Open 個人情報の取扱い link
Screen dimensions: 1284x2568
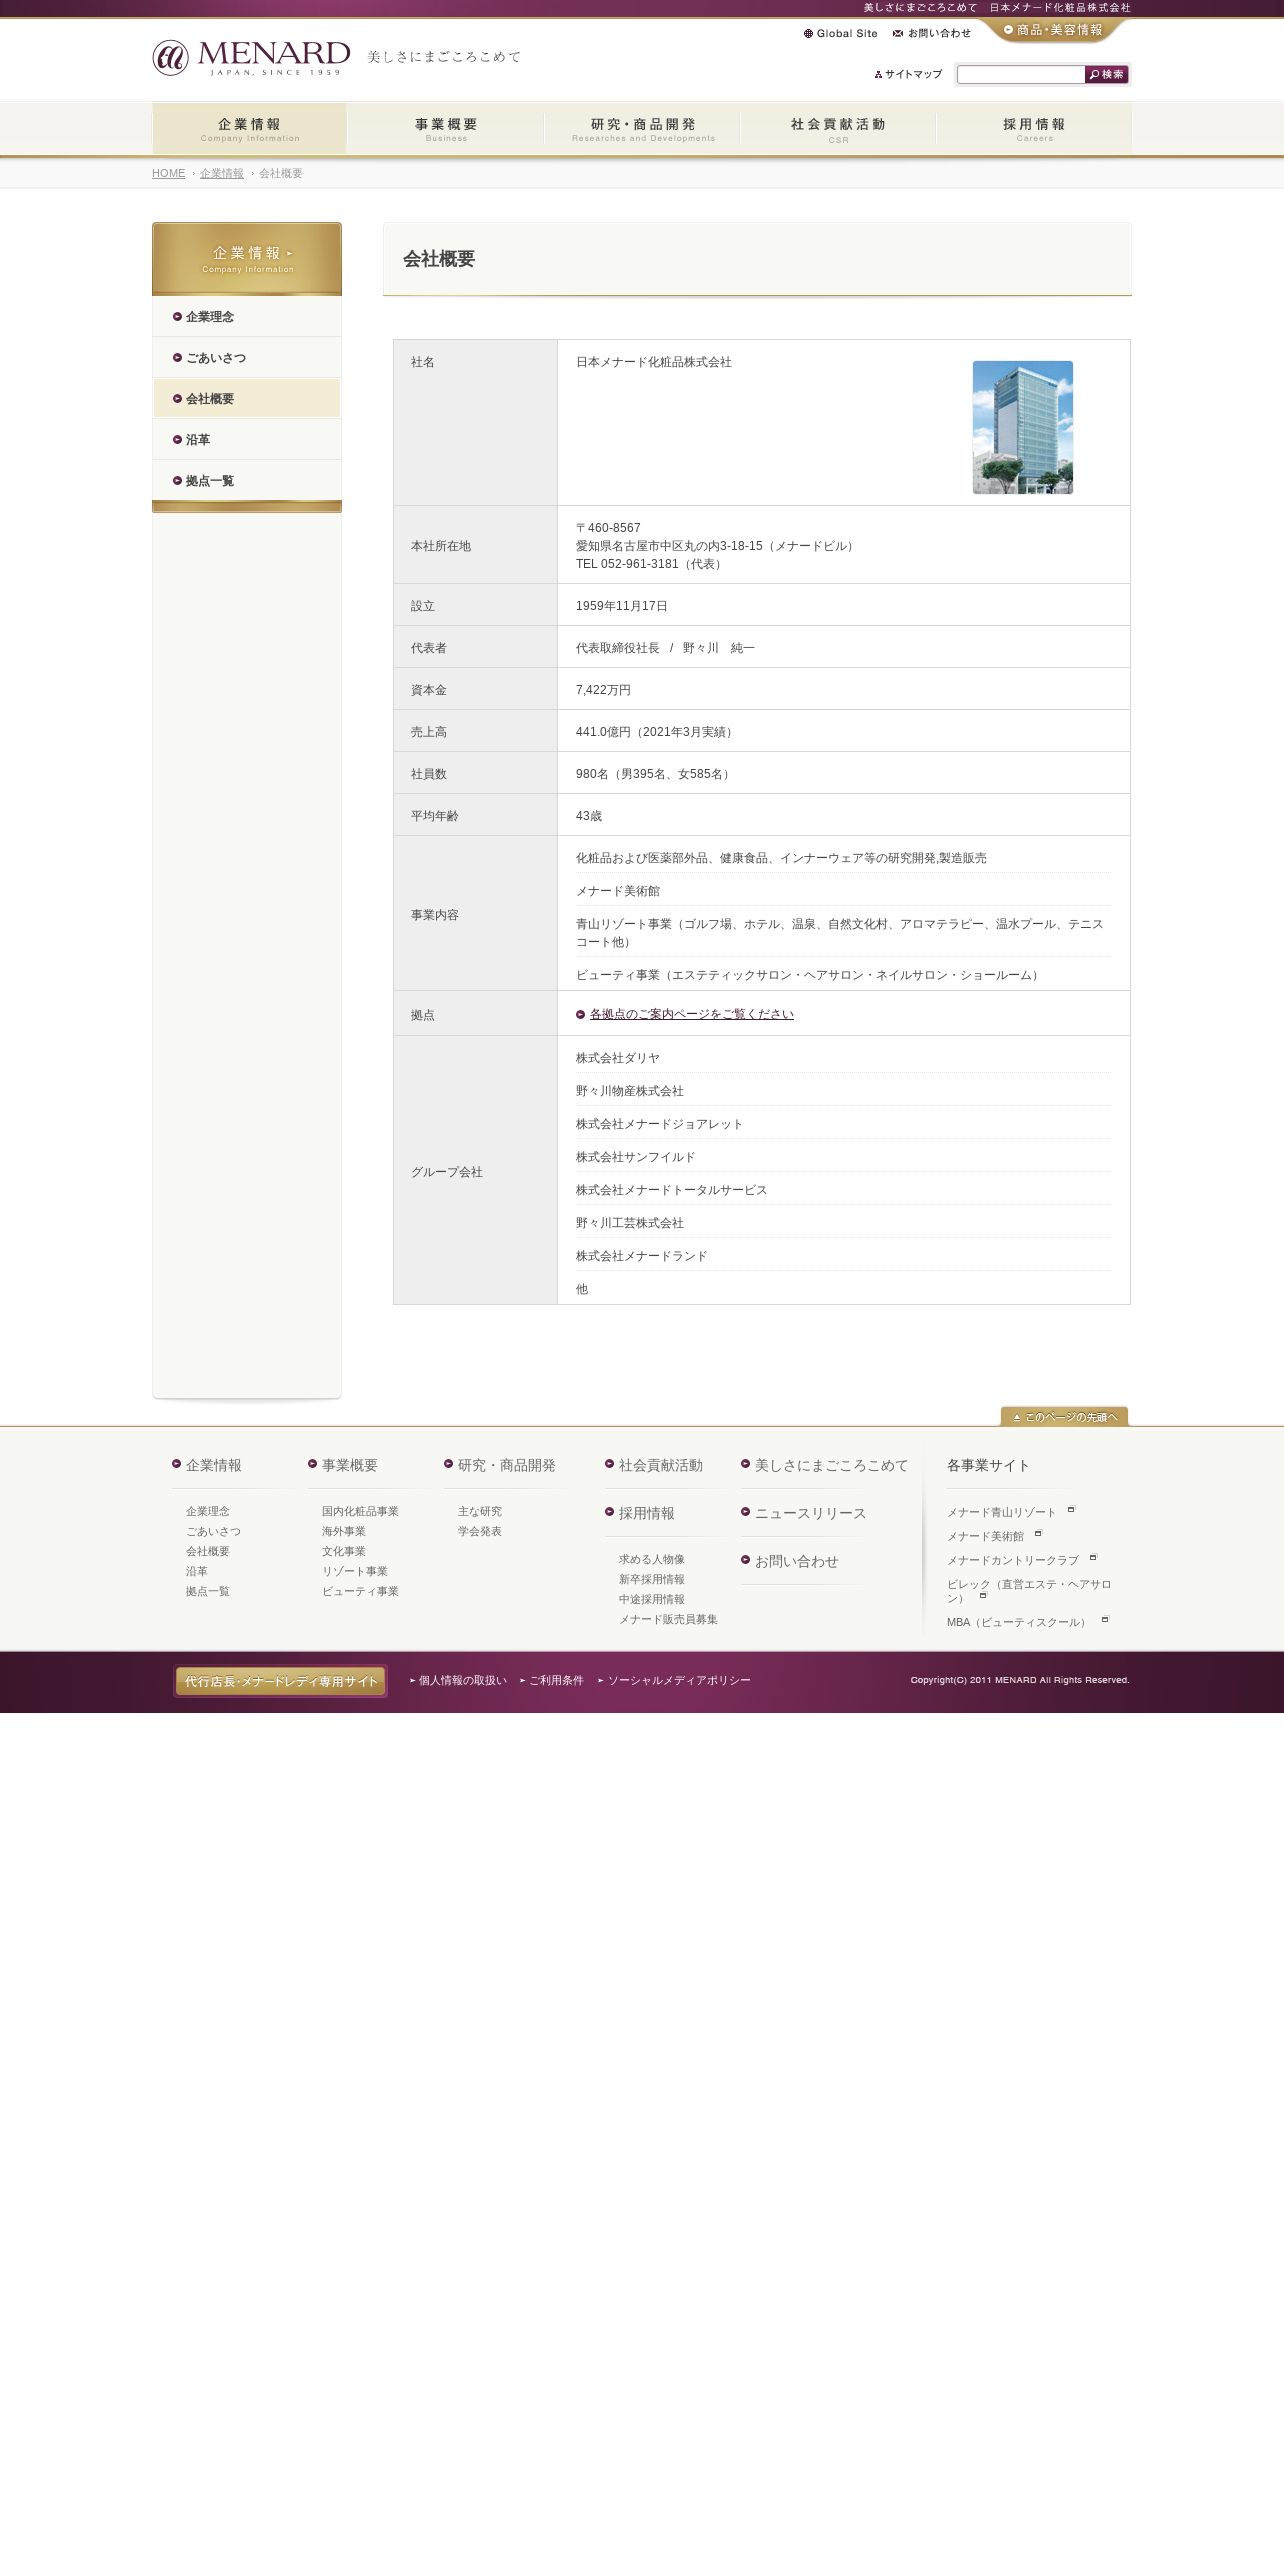tap(462, 1680)
